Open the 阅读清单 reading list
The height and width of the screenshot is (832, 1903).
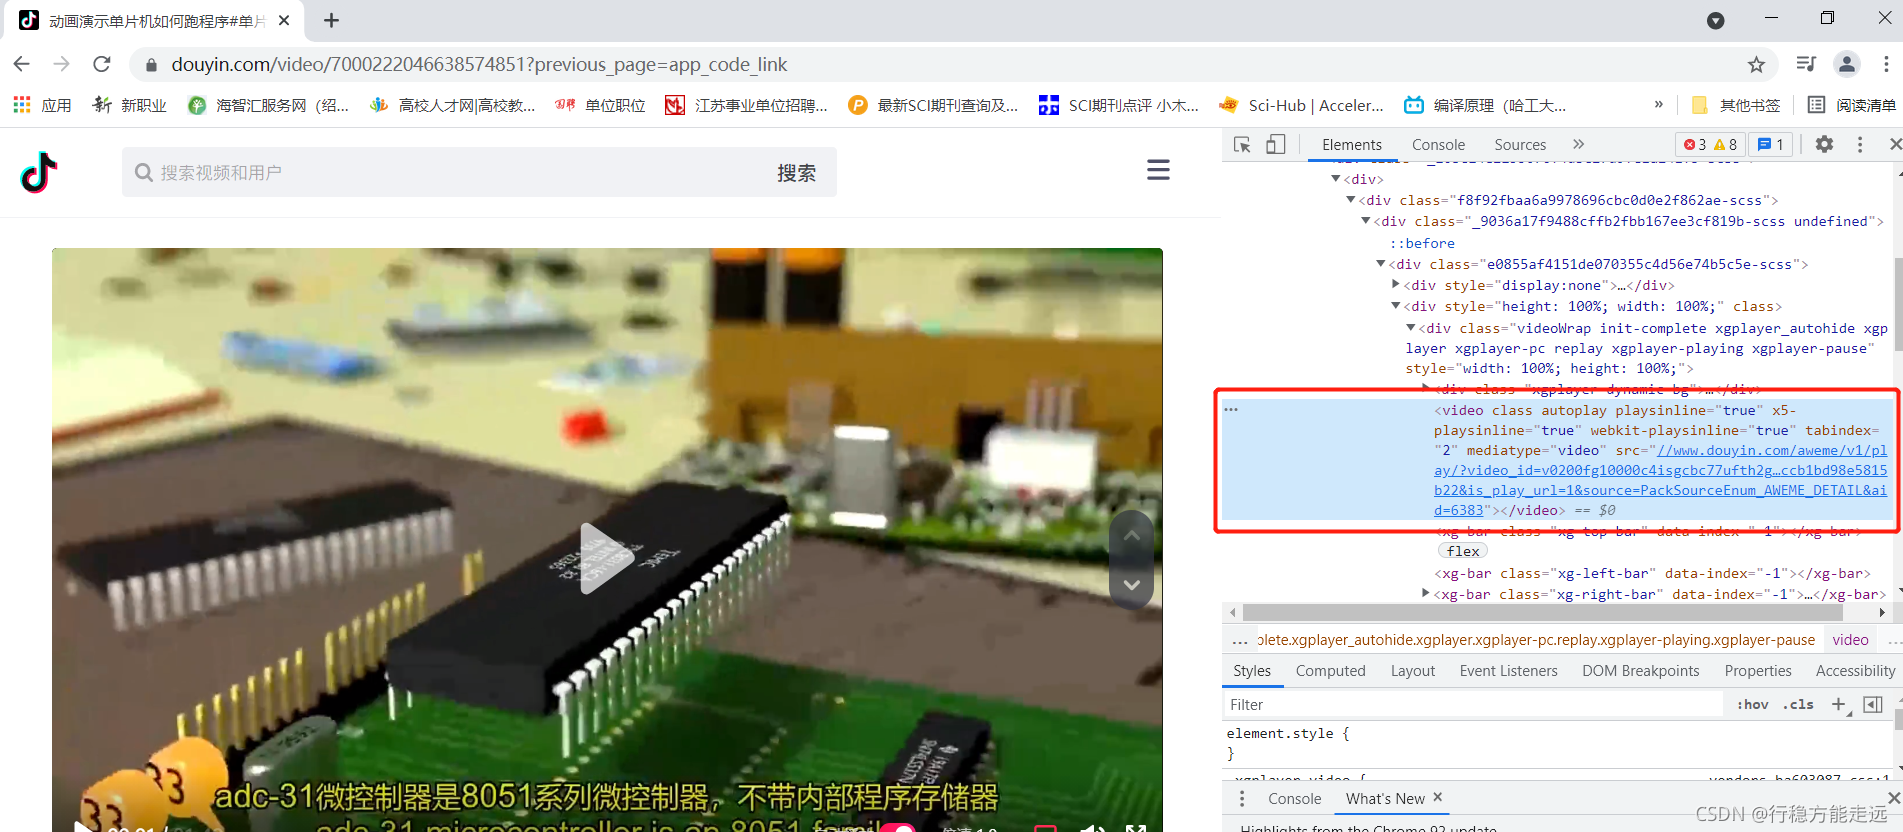coord(1851,105)
